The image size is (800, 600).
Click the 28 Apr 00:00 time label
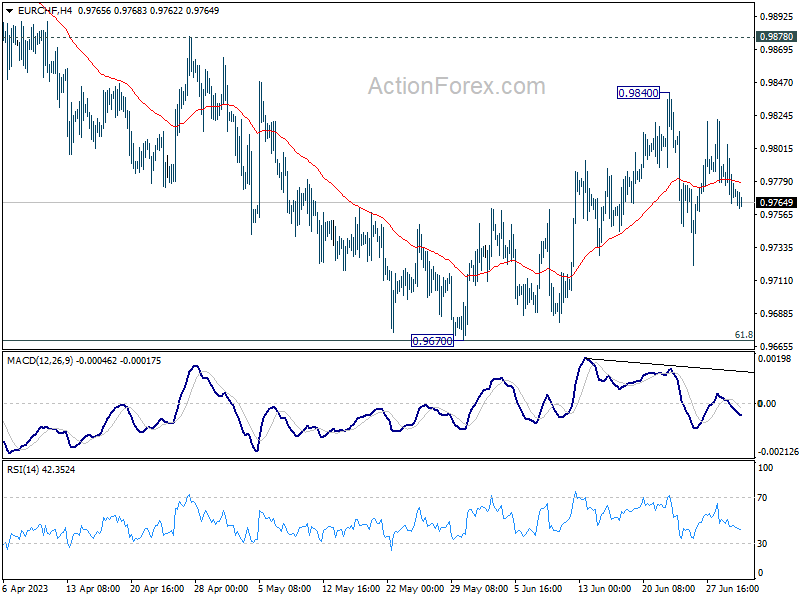(221, 588)
